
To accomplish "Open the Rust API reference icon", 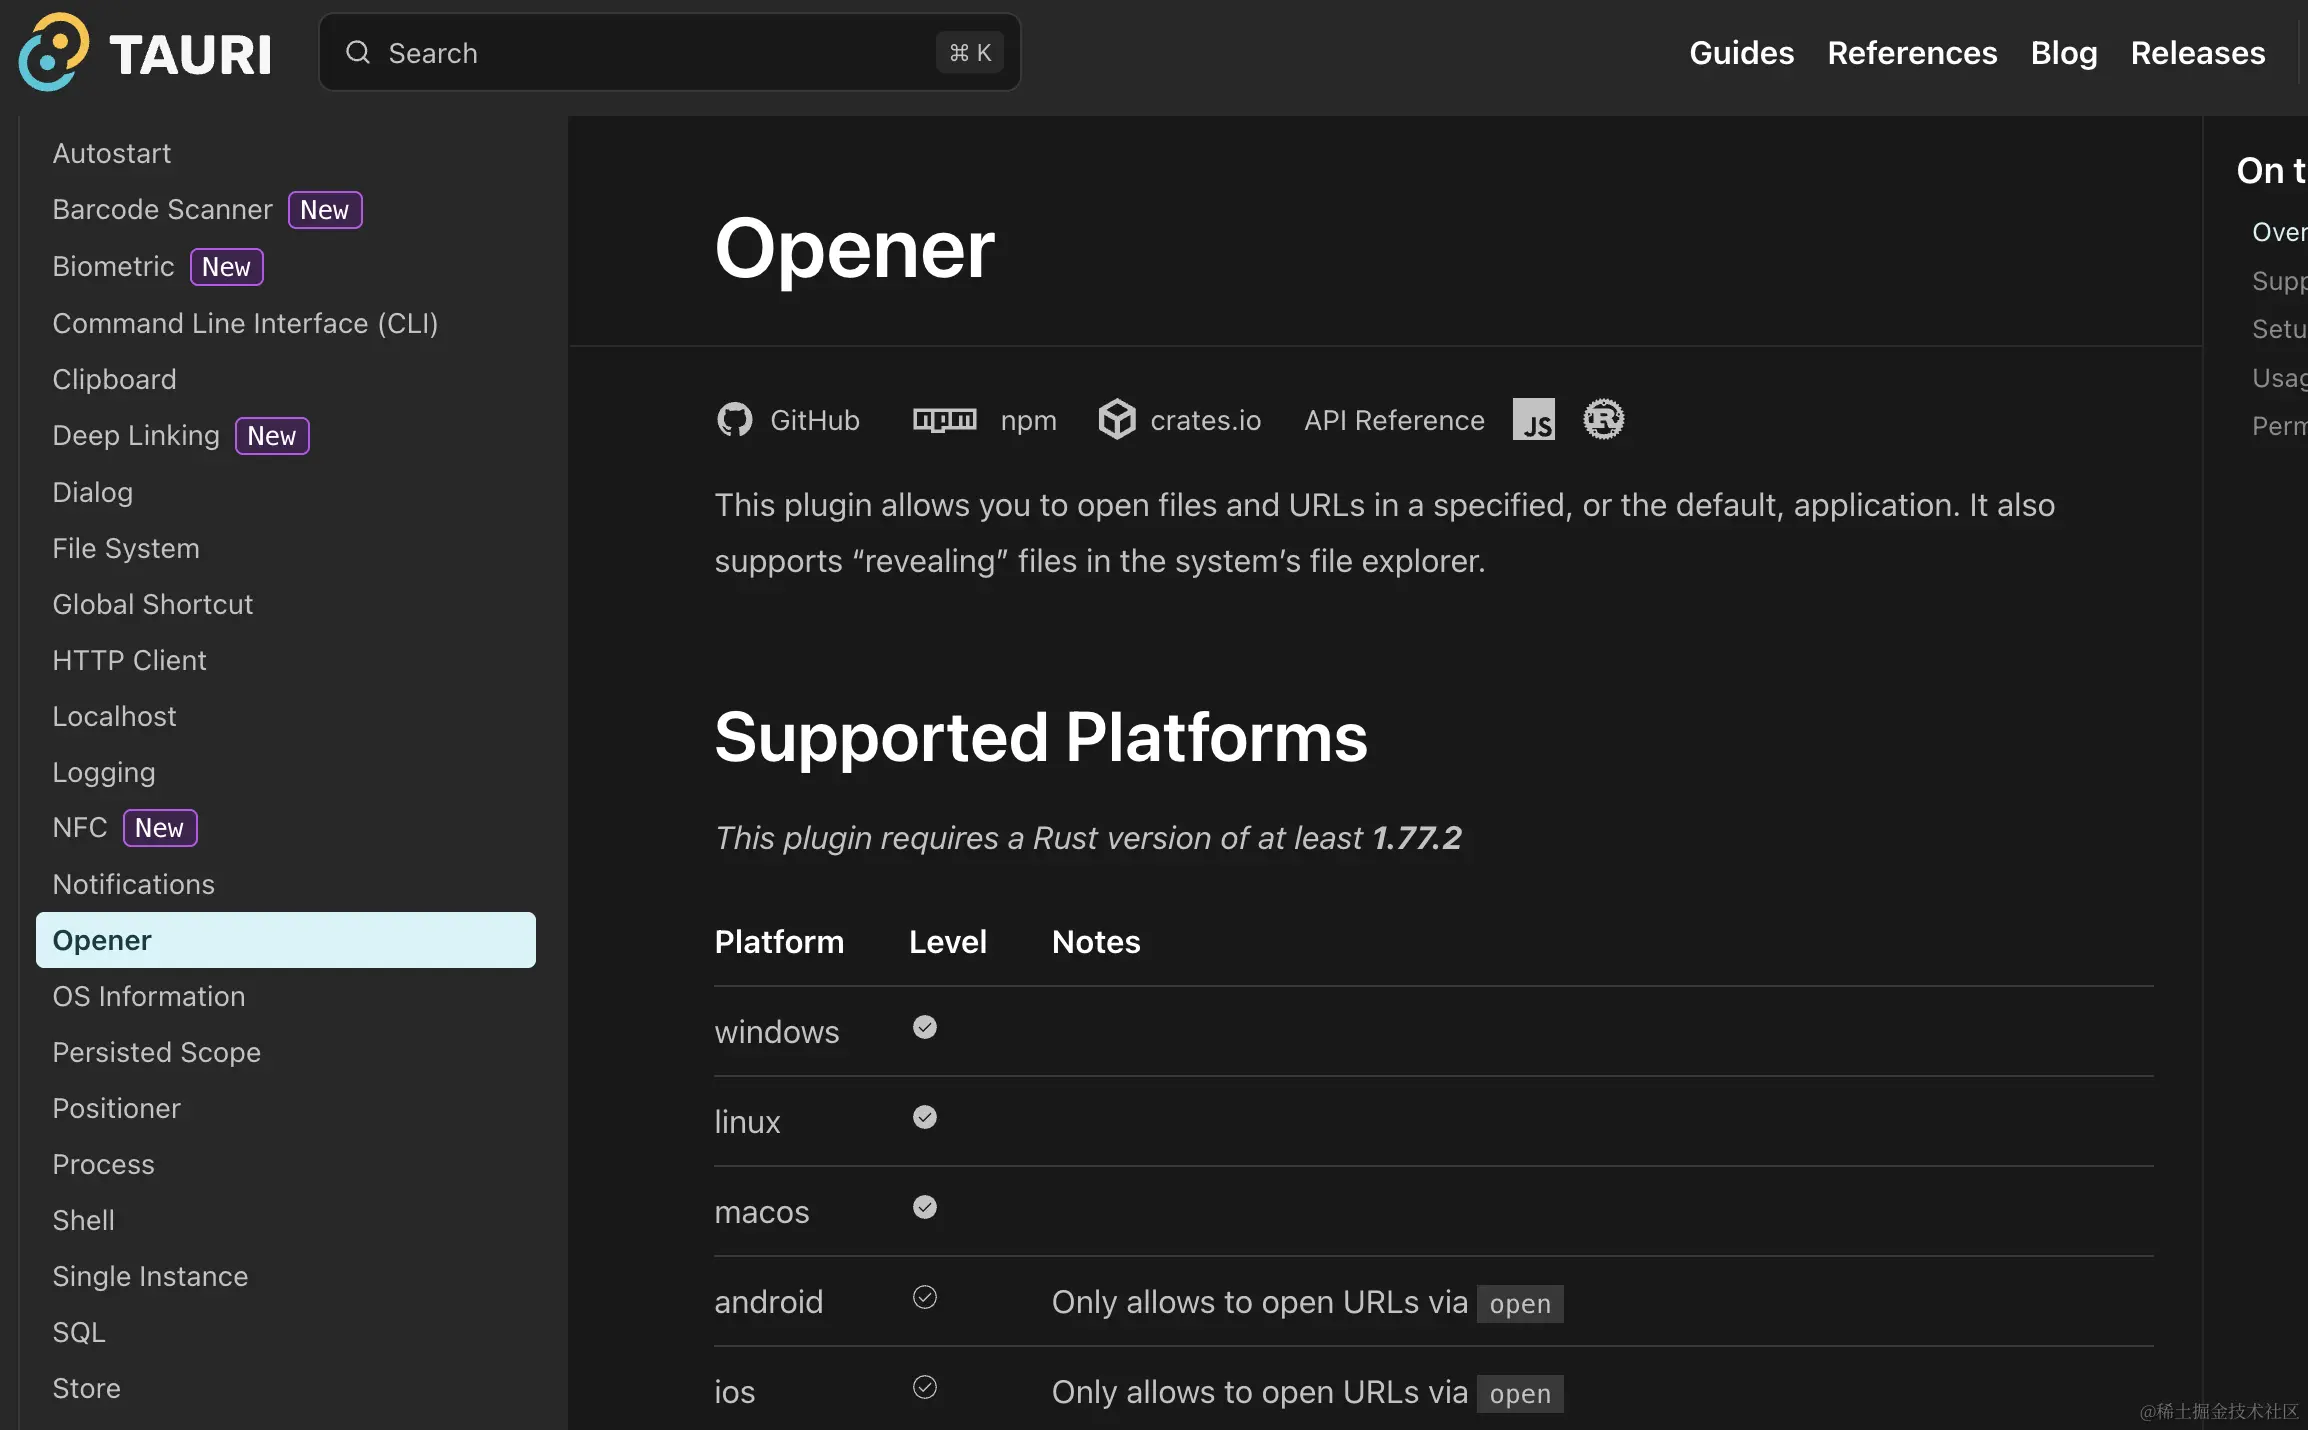I will (1603, 420).
